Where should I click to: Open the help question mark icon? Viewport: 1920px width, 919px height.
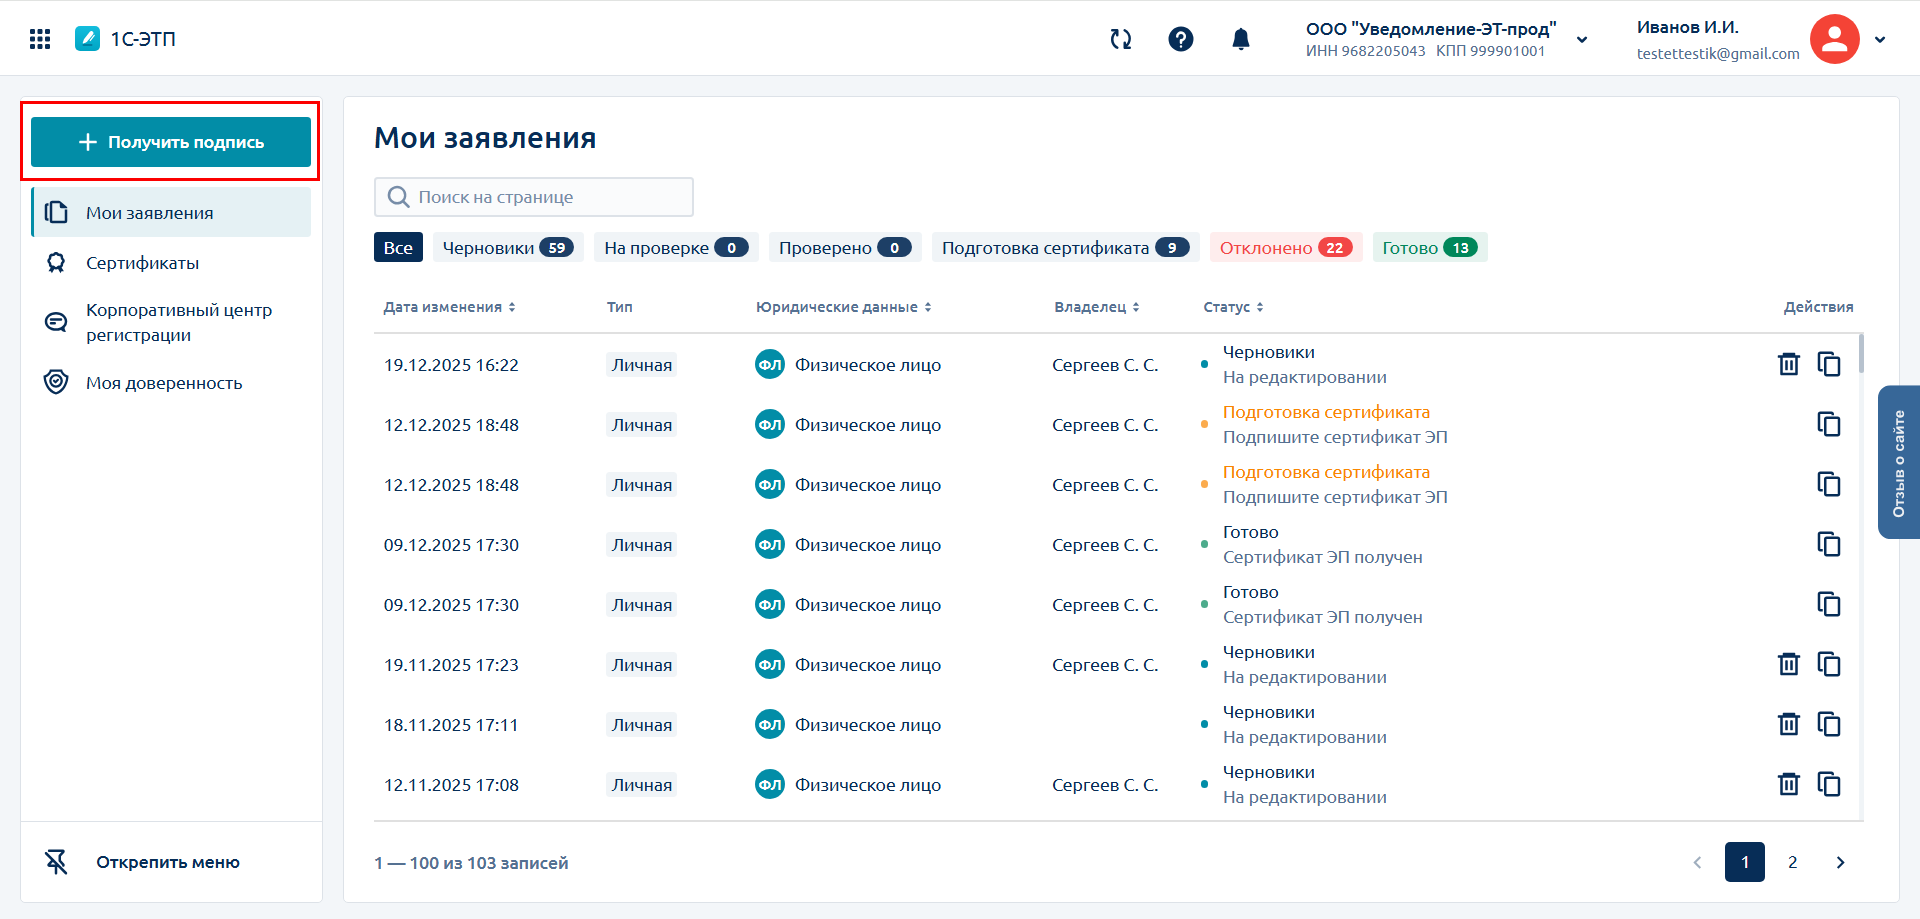1180,39
